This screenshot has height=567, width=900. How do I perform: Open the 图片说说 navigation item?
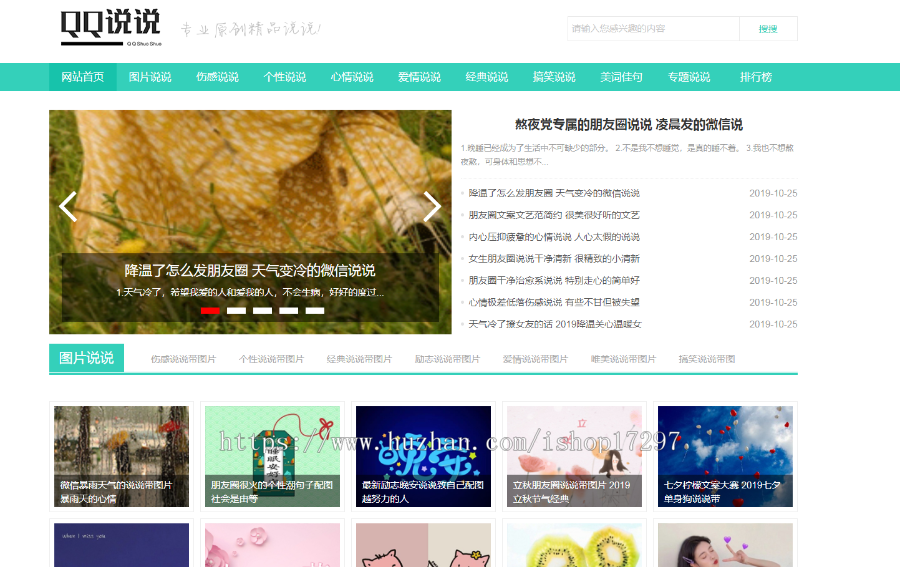coord(150,77)
